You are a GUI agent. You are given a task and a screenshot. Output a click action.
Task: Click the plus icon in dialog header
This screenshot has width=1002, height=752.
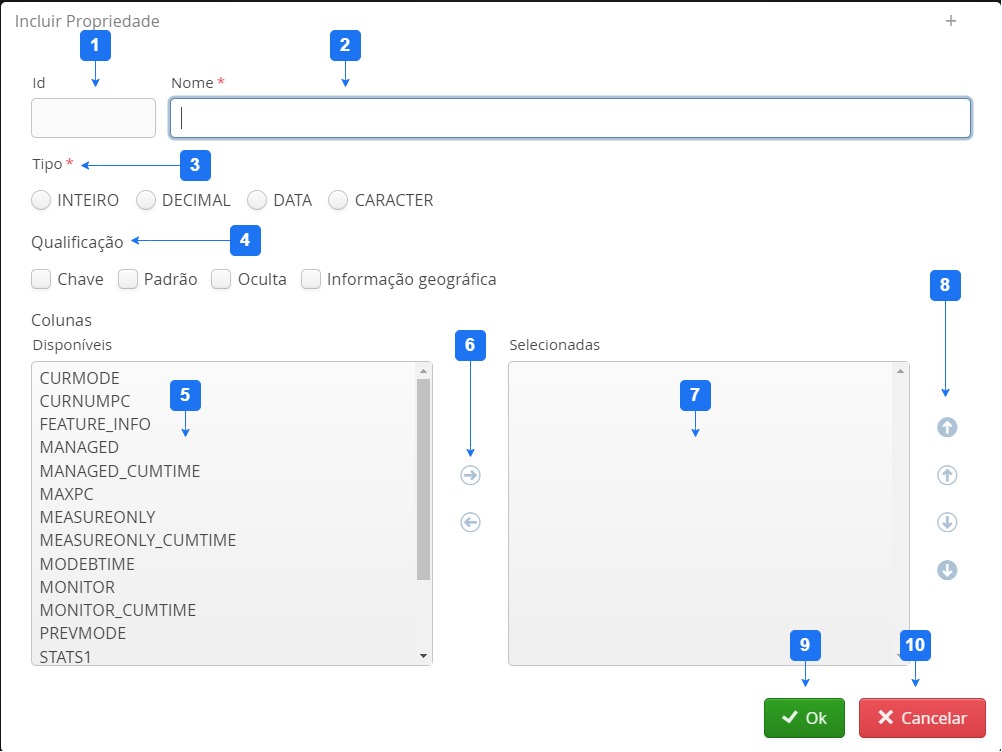(951, 21)
